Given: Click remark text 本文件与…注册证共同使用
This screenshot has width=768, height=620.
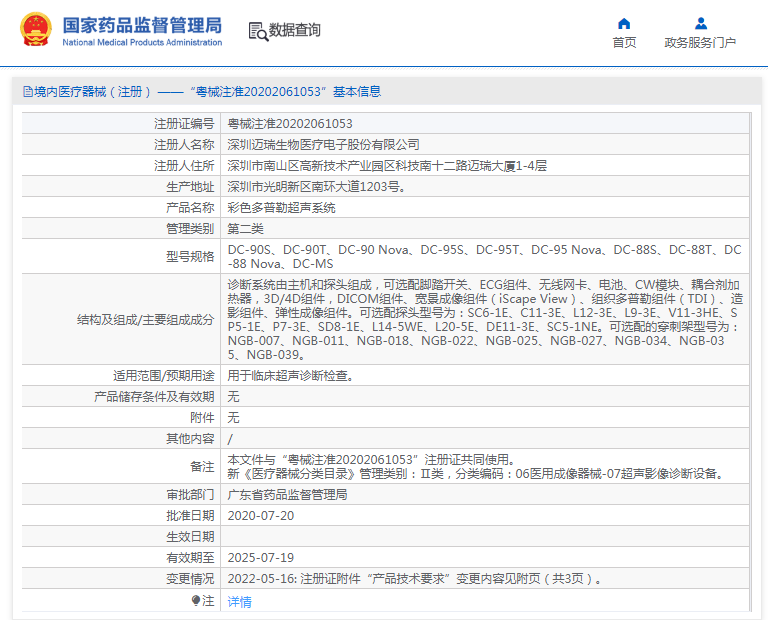Looking at the screenshot, I should pyautogui.click(x=371, y=460).
